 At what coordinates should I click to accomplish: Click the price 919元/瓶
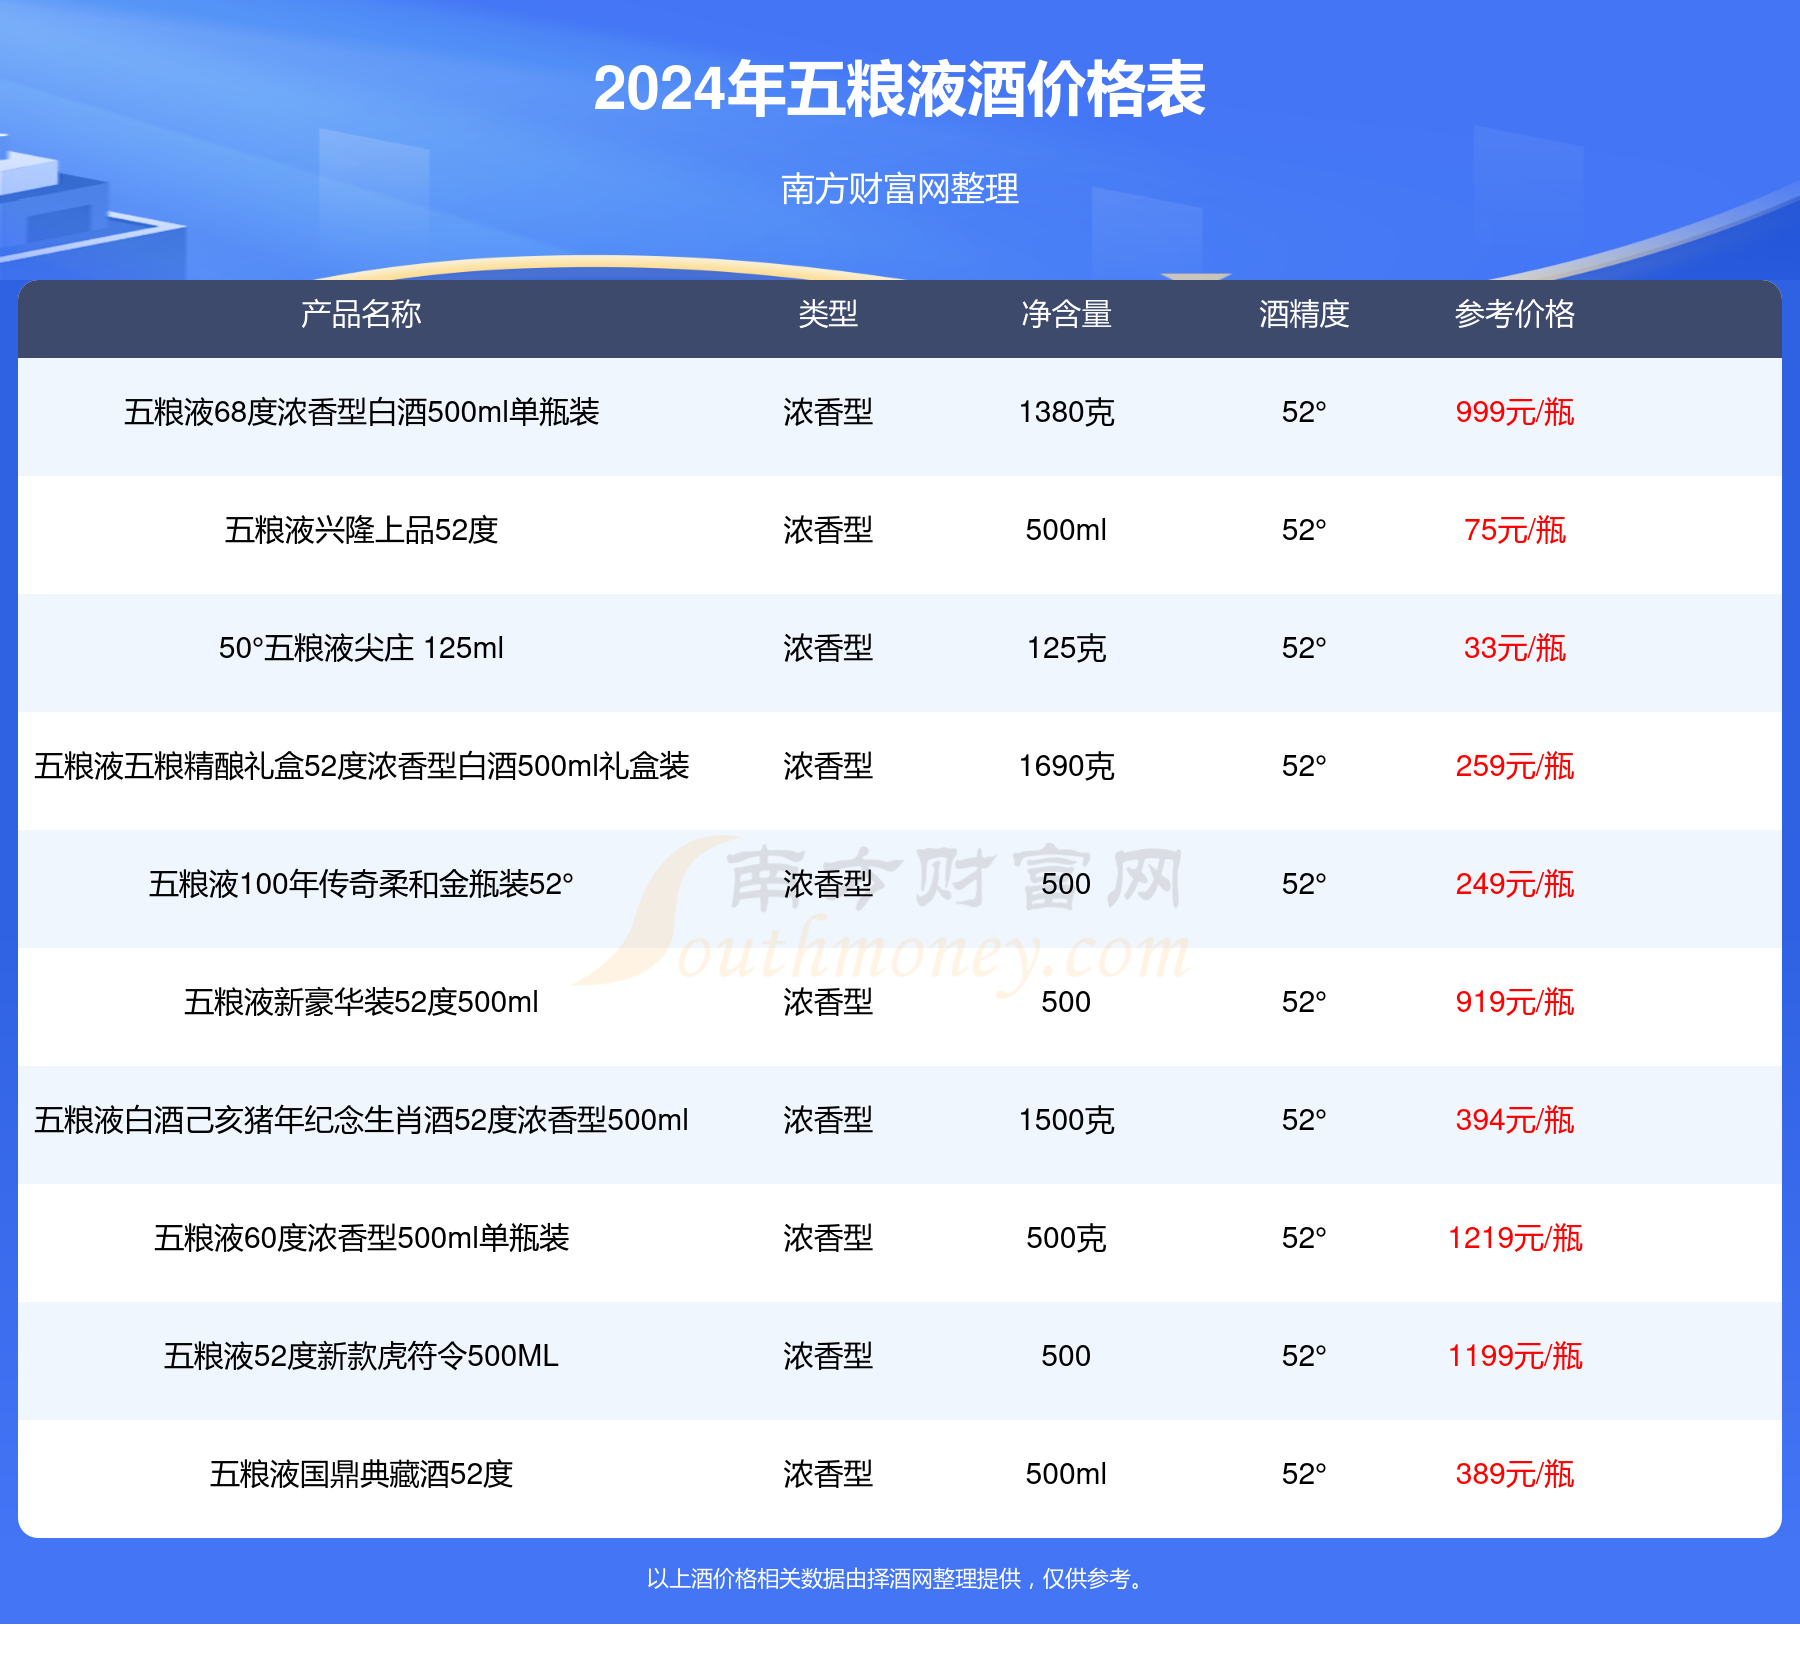coord(1515,1002)
